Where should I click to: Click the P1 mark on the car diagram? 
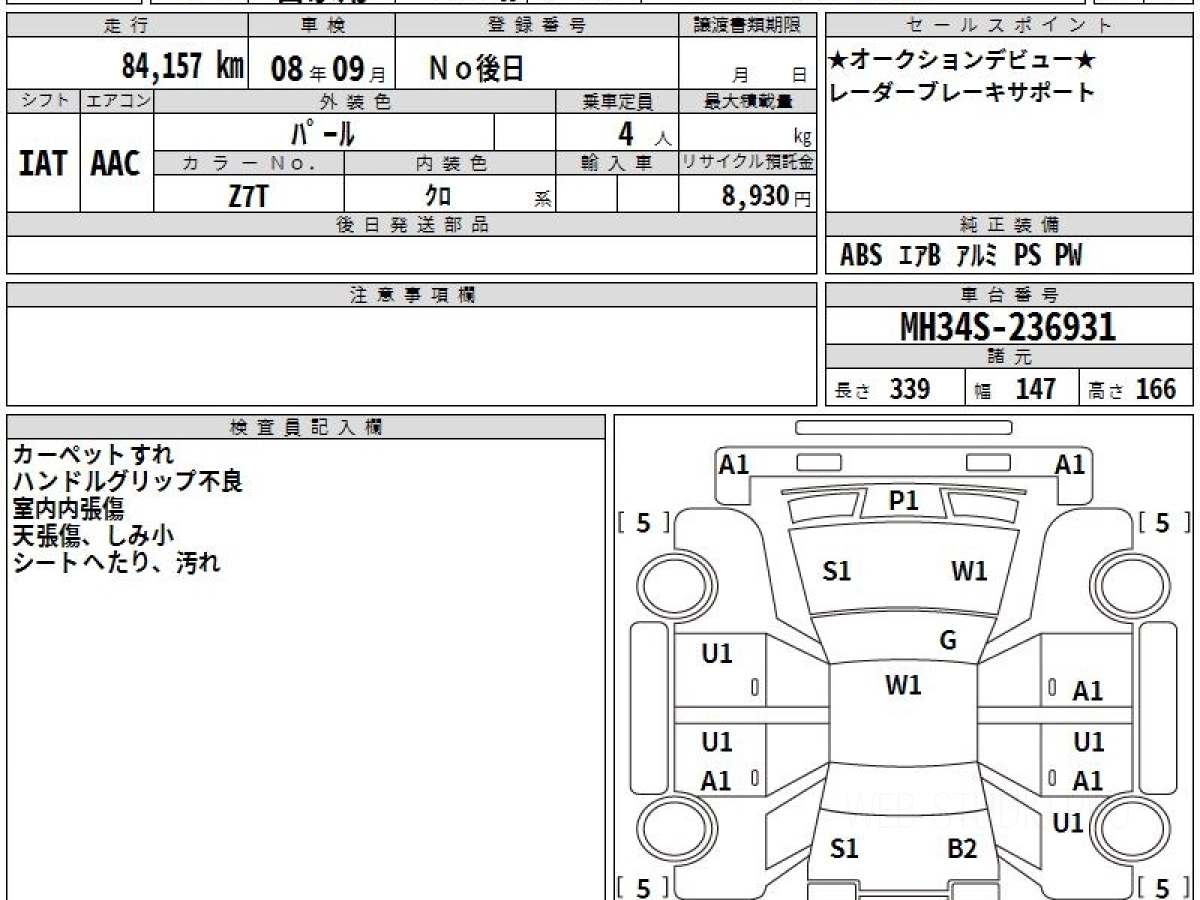[x=904, y=501]
